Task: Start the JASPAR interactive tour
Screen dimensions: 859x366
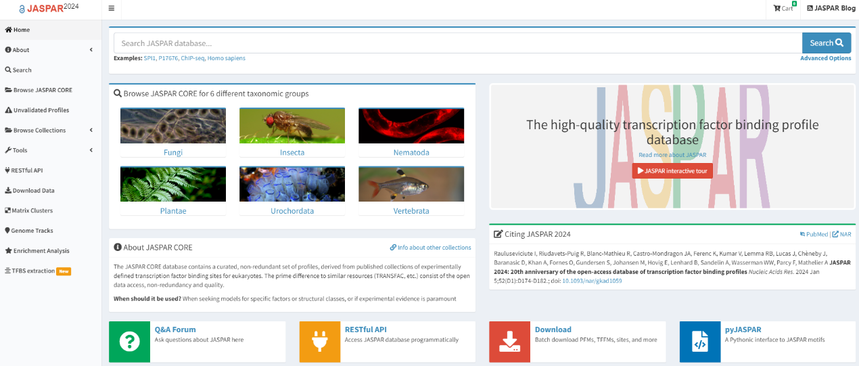Action: tap(672, 171)
